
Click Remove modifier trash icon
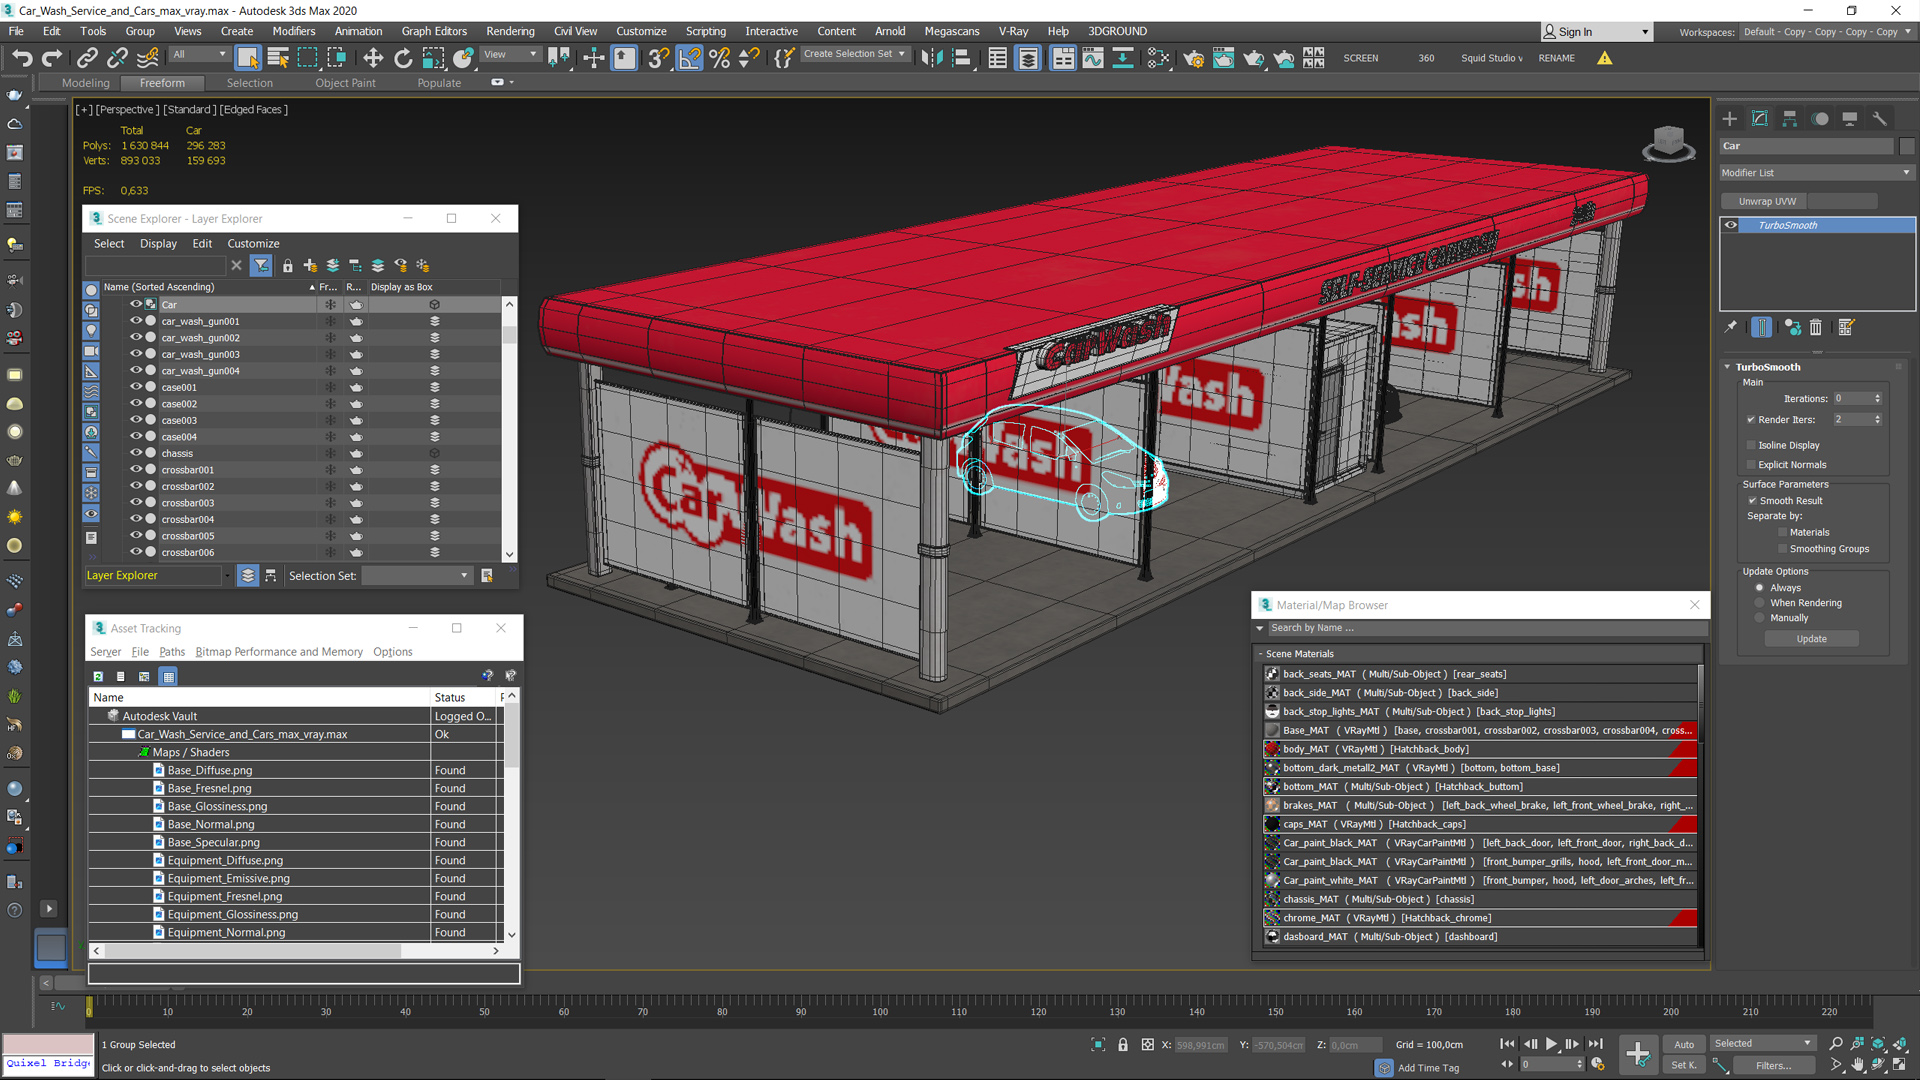(1816, 327)
